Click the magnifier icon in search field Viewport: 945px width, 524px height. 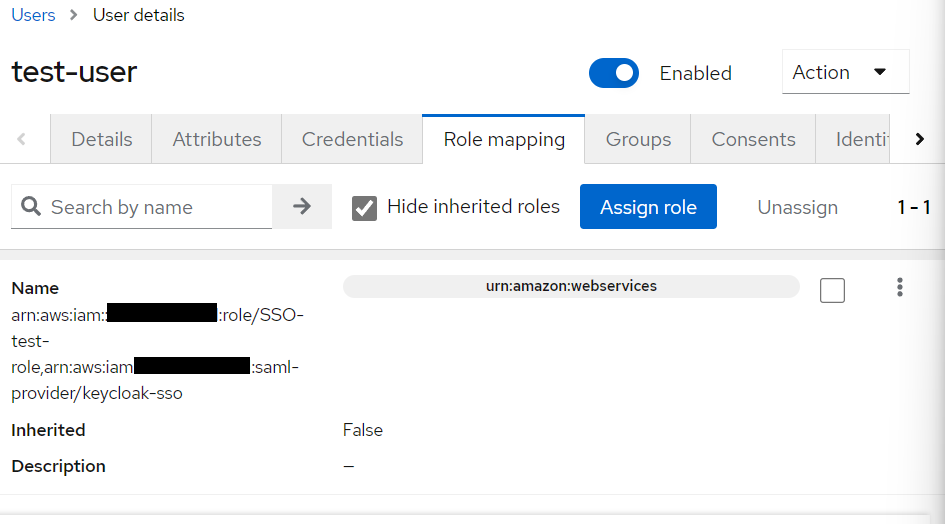tap(31, 207)
